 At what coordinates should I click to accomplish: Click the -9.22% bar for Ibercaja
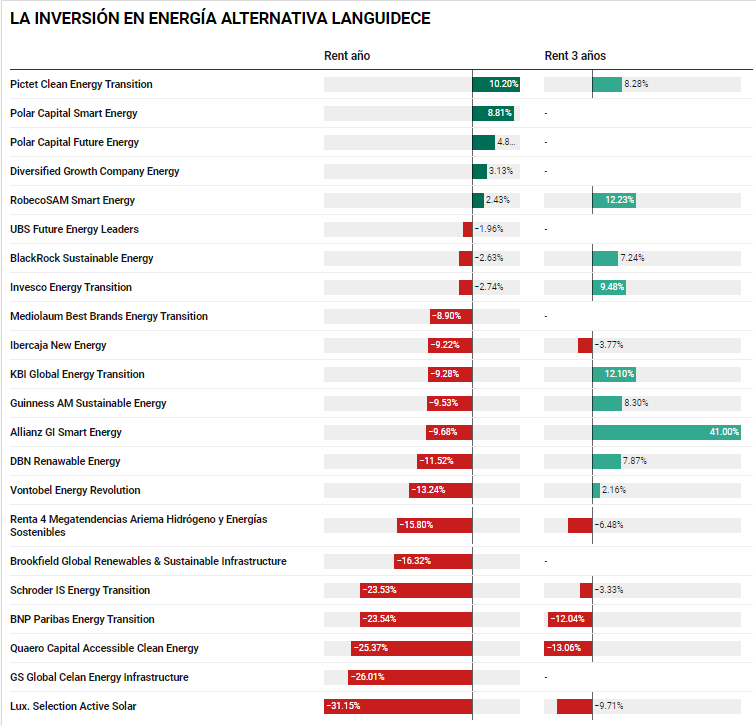pyautogui.click(x=450, y=345)
